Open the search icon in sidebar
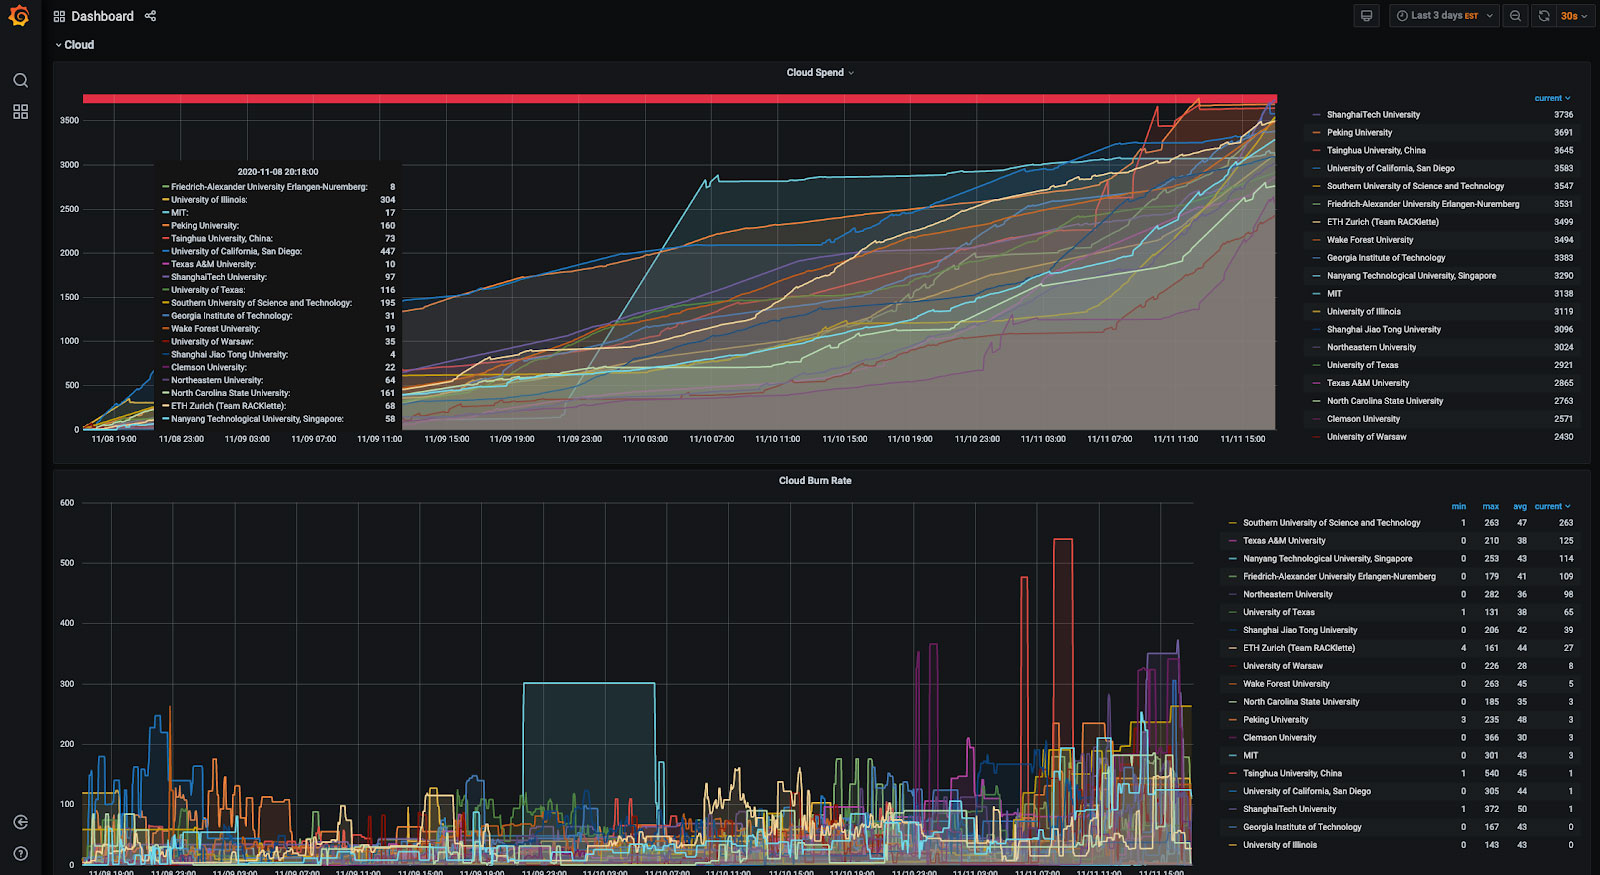1600x875 pixels. pos(20,80)
